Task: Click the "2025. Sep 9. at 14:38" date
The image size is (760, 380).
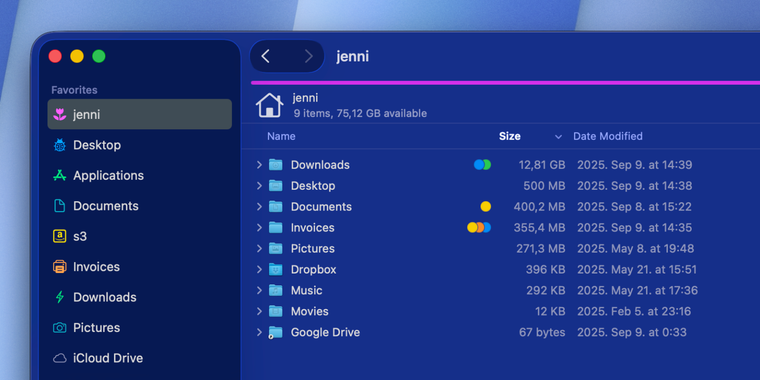Action: (x=634, y=186)
